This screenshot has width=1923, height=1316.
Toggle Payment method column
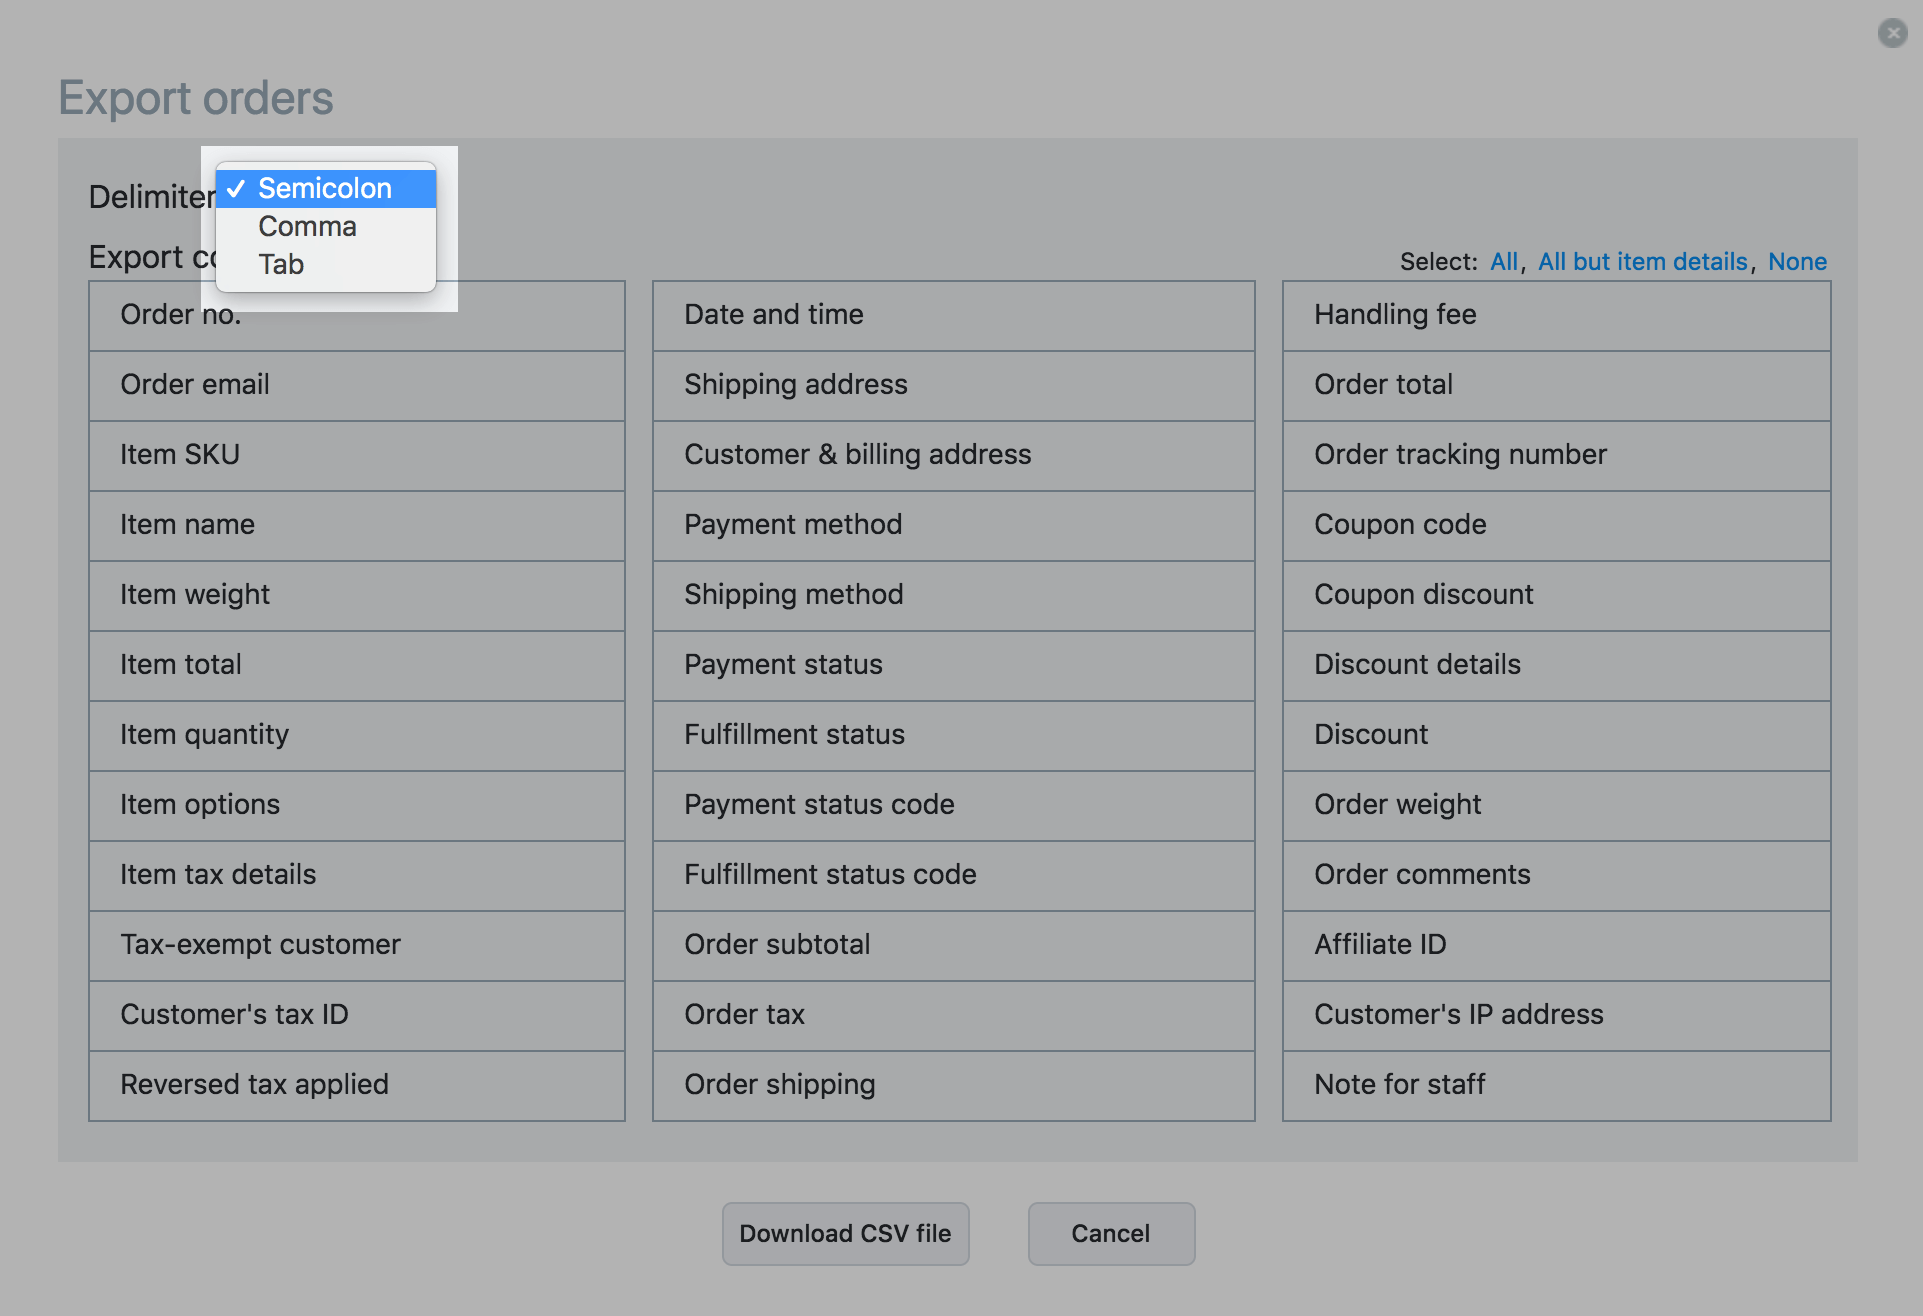coord(952,525)
